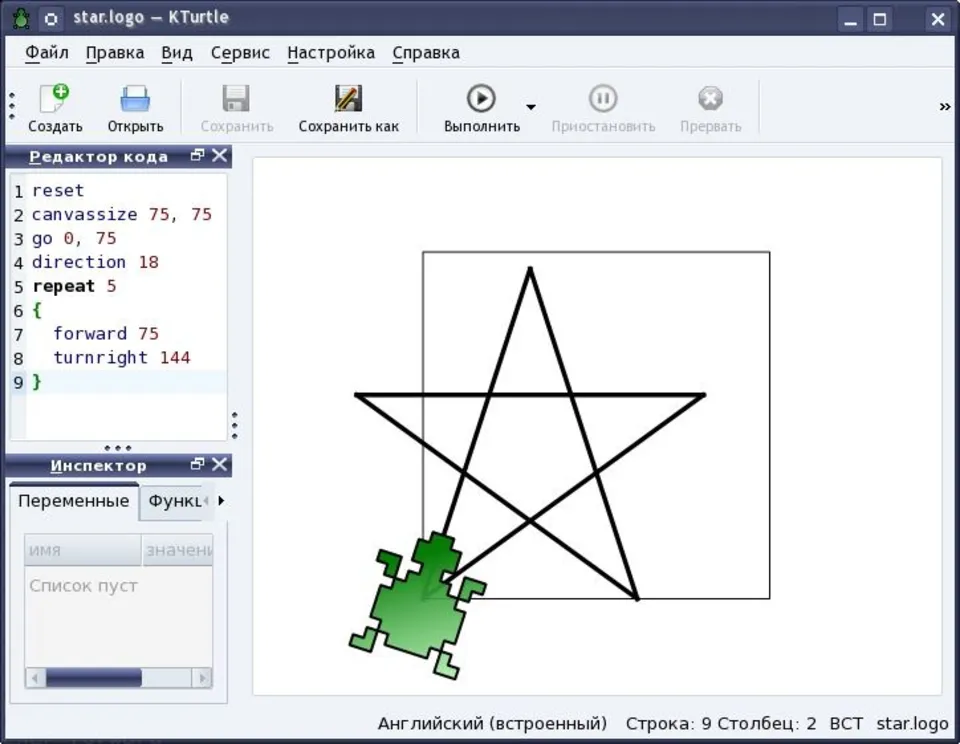The width and height of the screenshot is (960, 744).
Task: Click the Английский (встроенный) status entry
Action: (492, 724)
